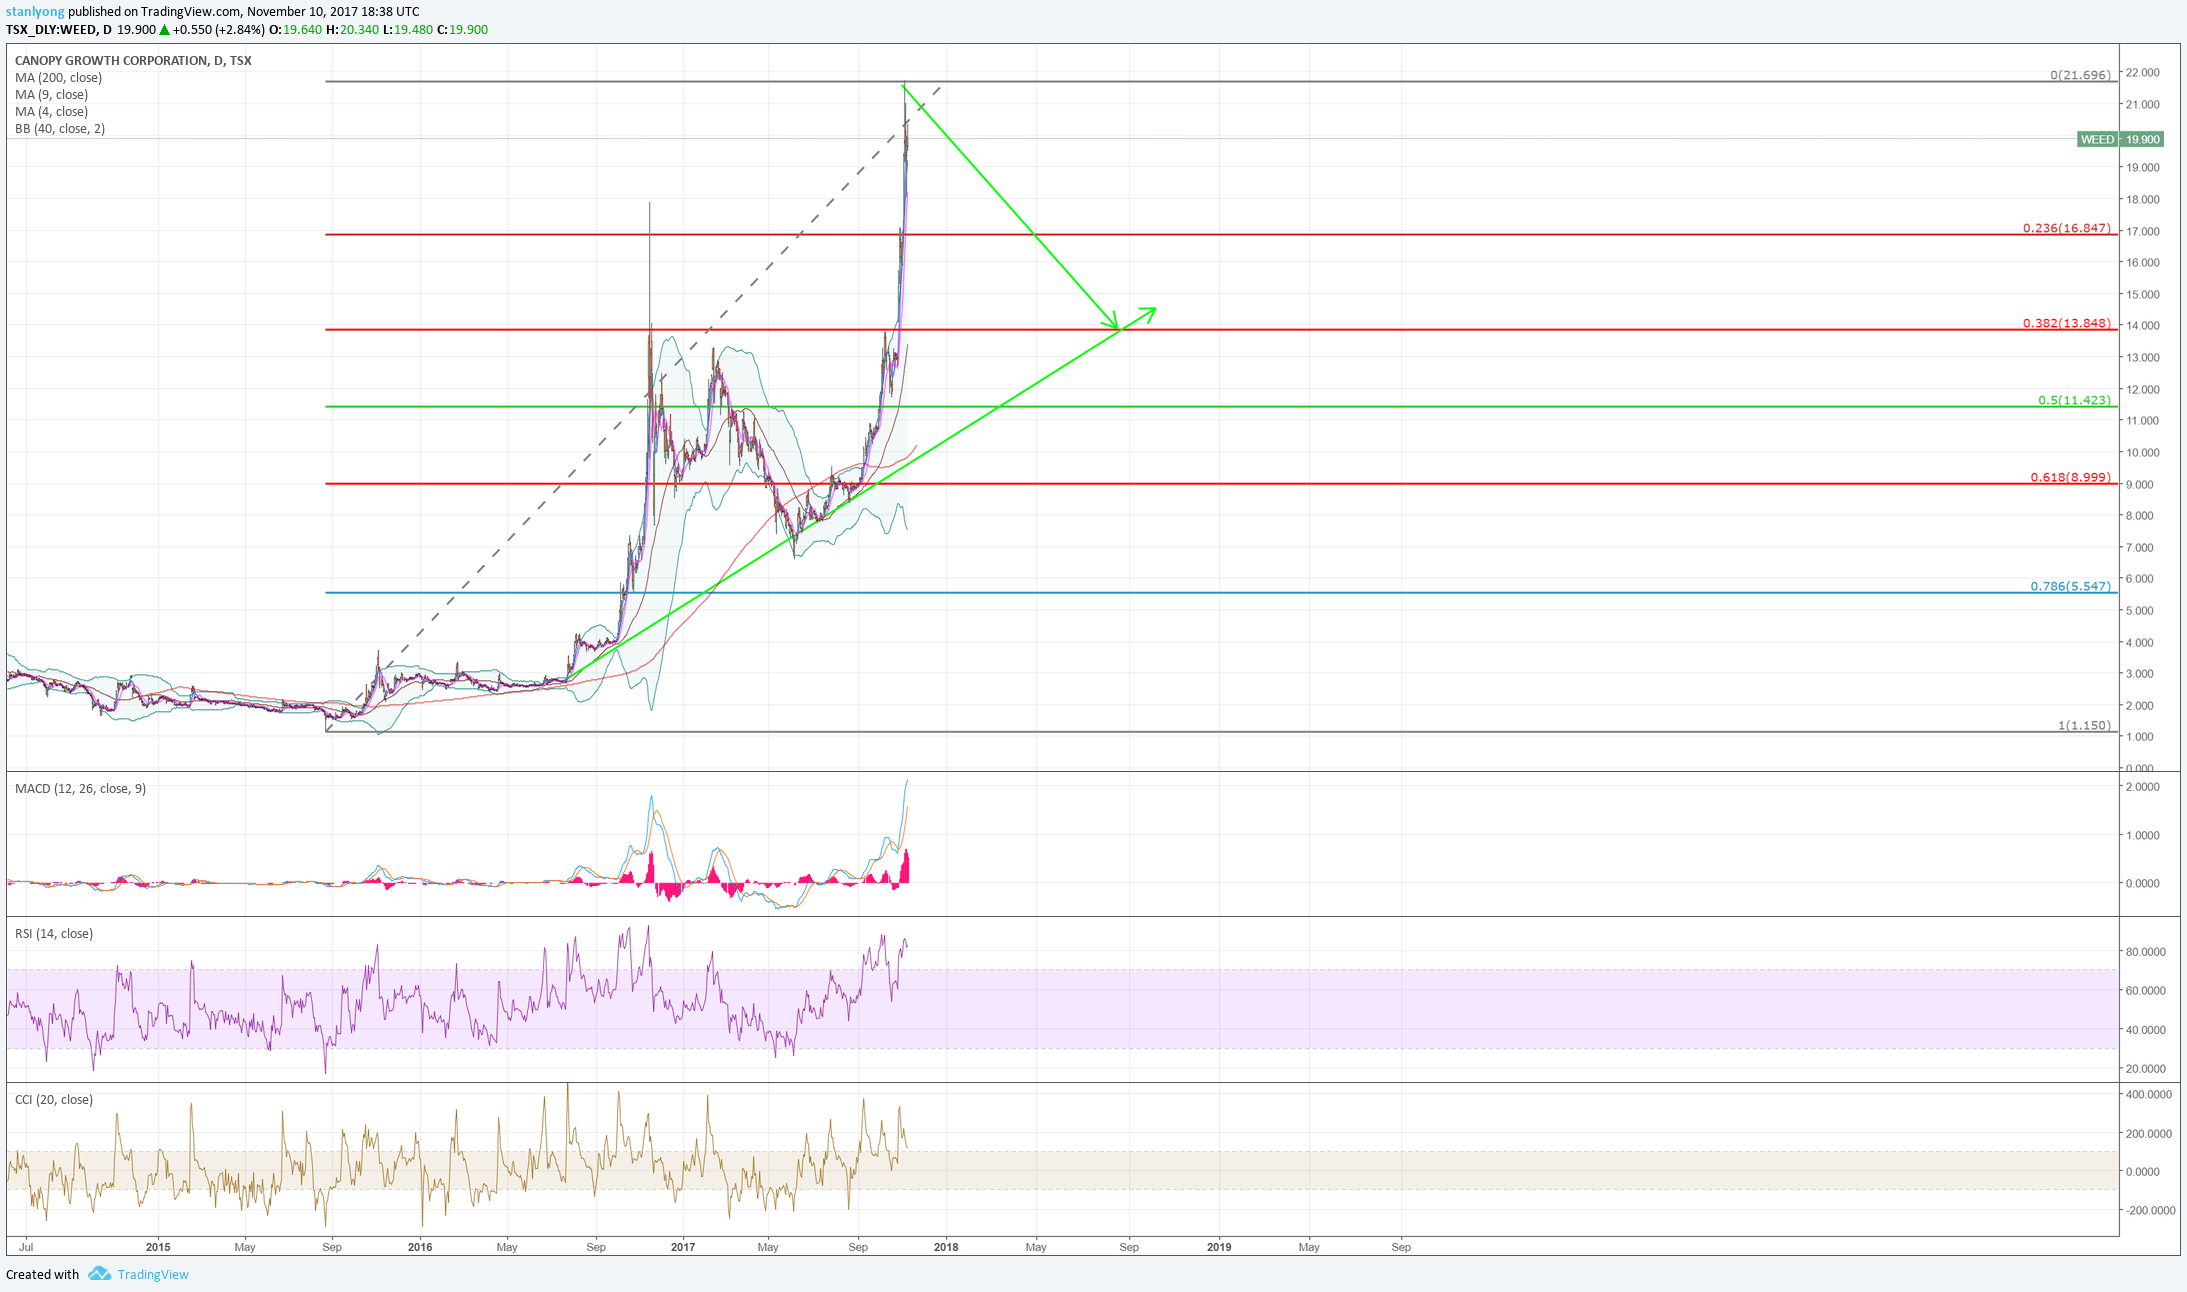2187x1292 pixels.
Task: Click the 2016 label on time axis
Action: click(x=420, y=1247)
